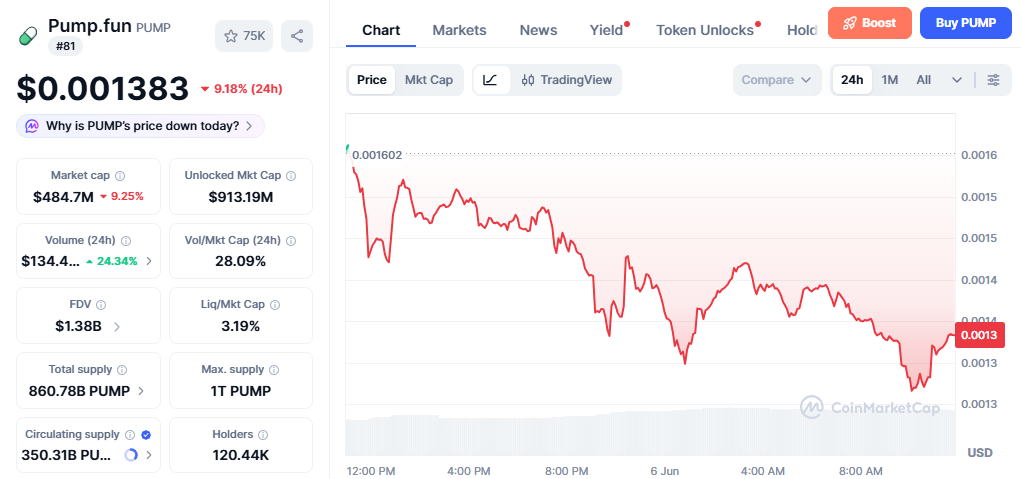Add PUMP to watchlist with star button
Viewport: 1021px width, 479px height.
click(x=244, y=36)
